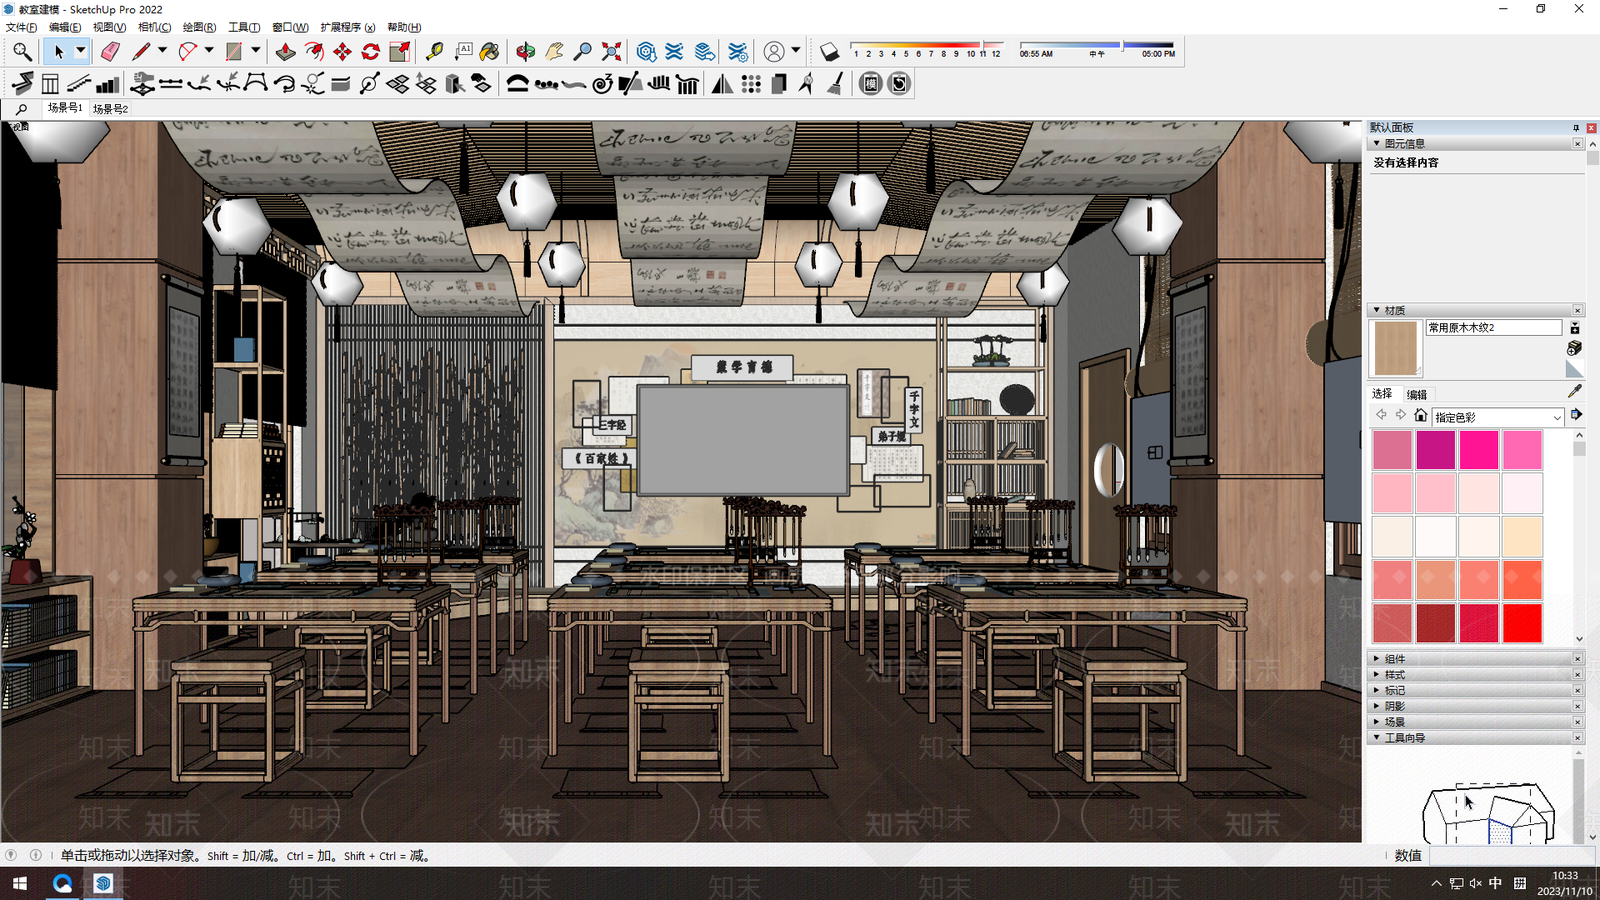Image resolution: width=1600 pixels, height=900 pixels.
Task: Expand the 场景 panel
Action: (1377, 722)
